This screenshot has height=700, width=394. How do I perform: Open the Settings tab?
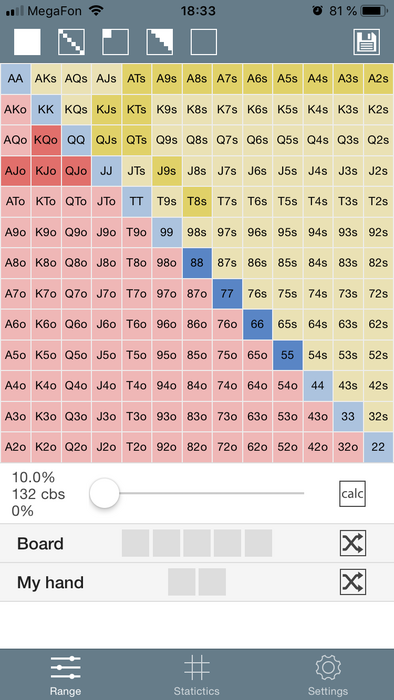328,675
